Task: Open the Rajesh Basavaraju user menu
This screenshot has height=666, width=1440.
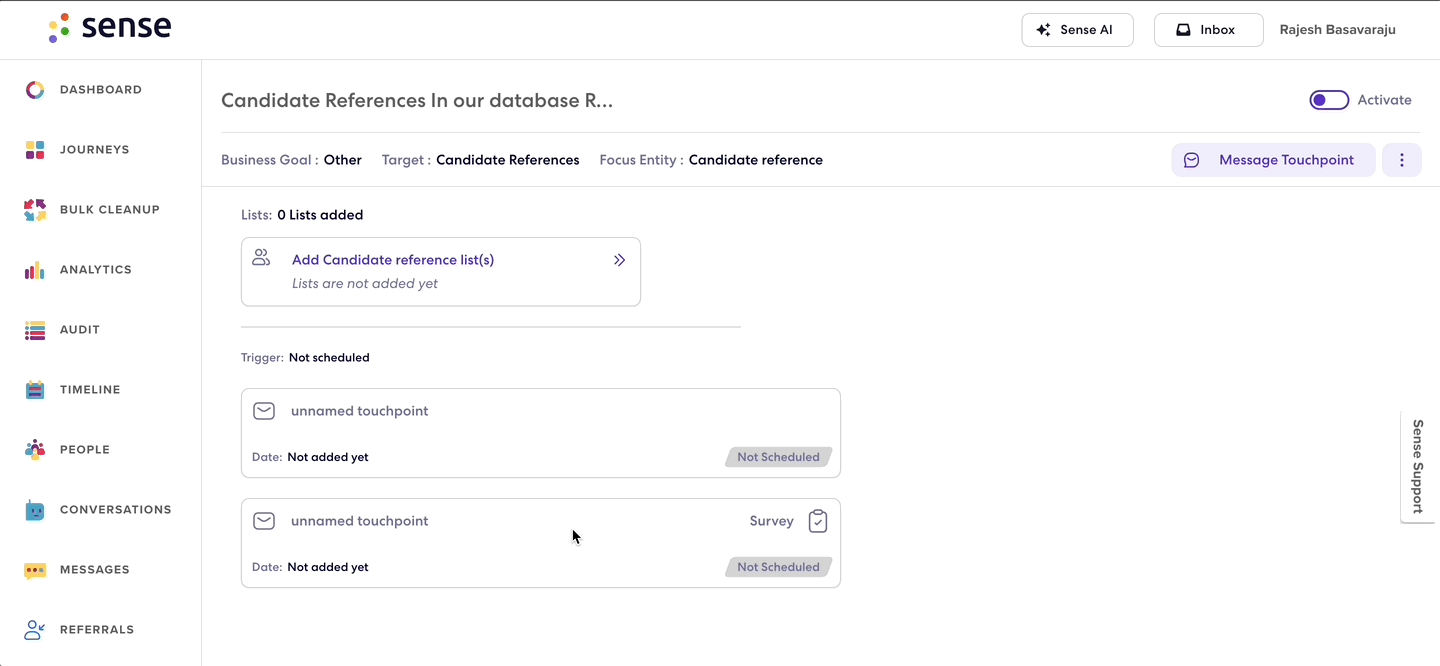Action: pos(1337,30)
